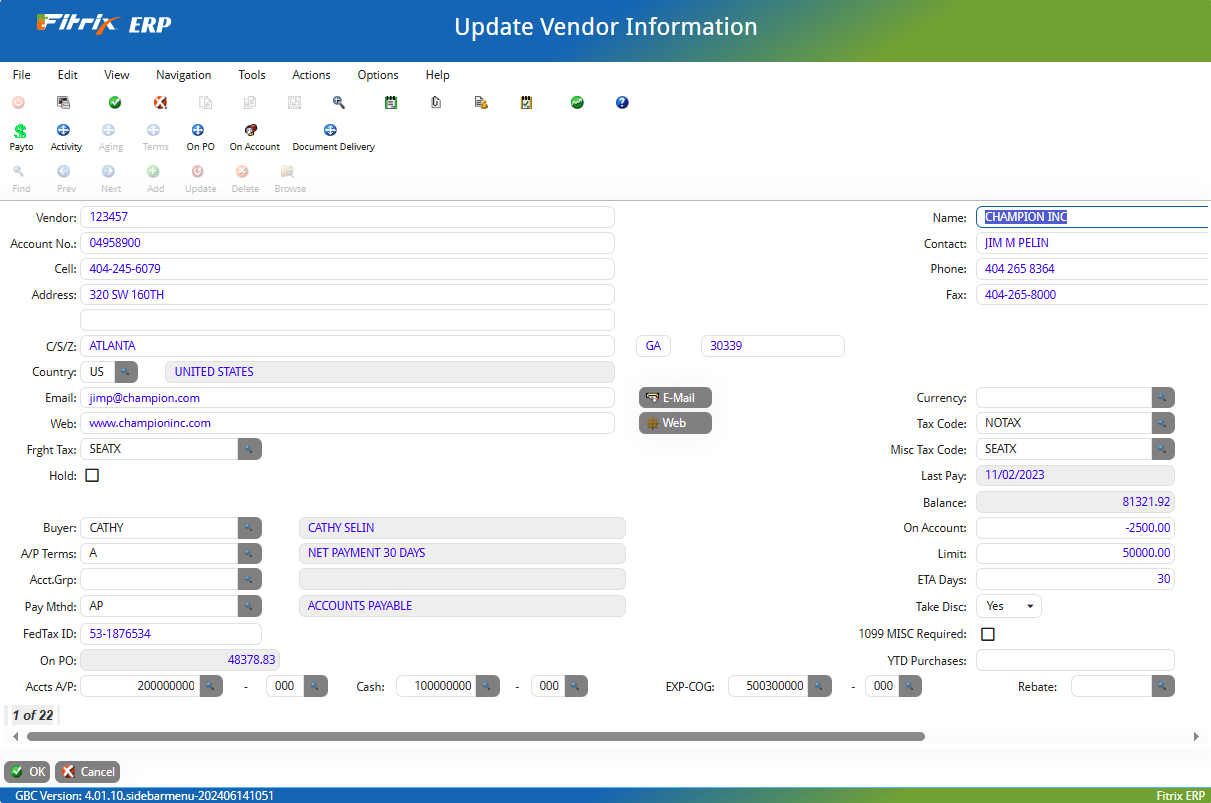
Task: Click the magnifying glass icon in the top toolbar
Action: 339,102
